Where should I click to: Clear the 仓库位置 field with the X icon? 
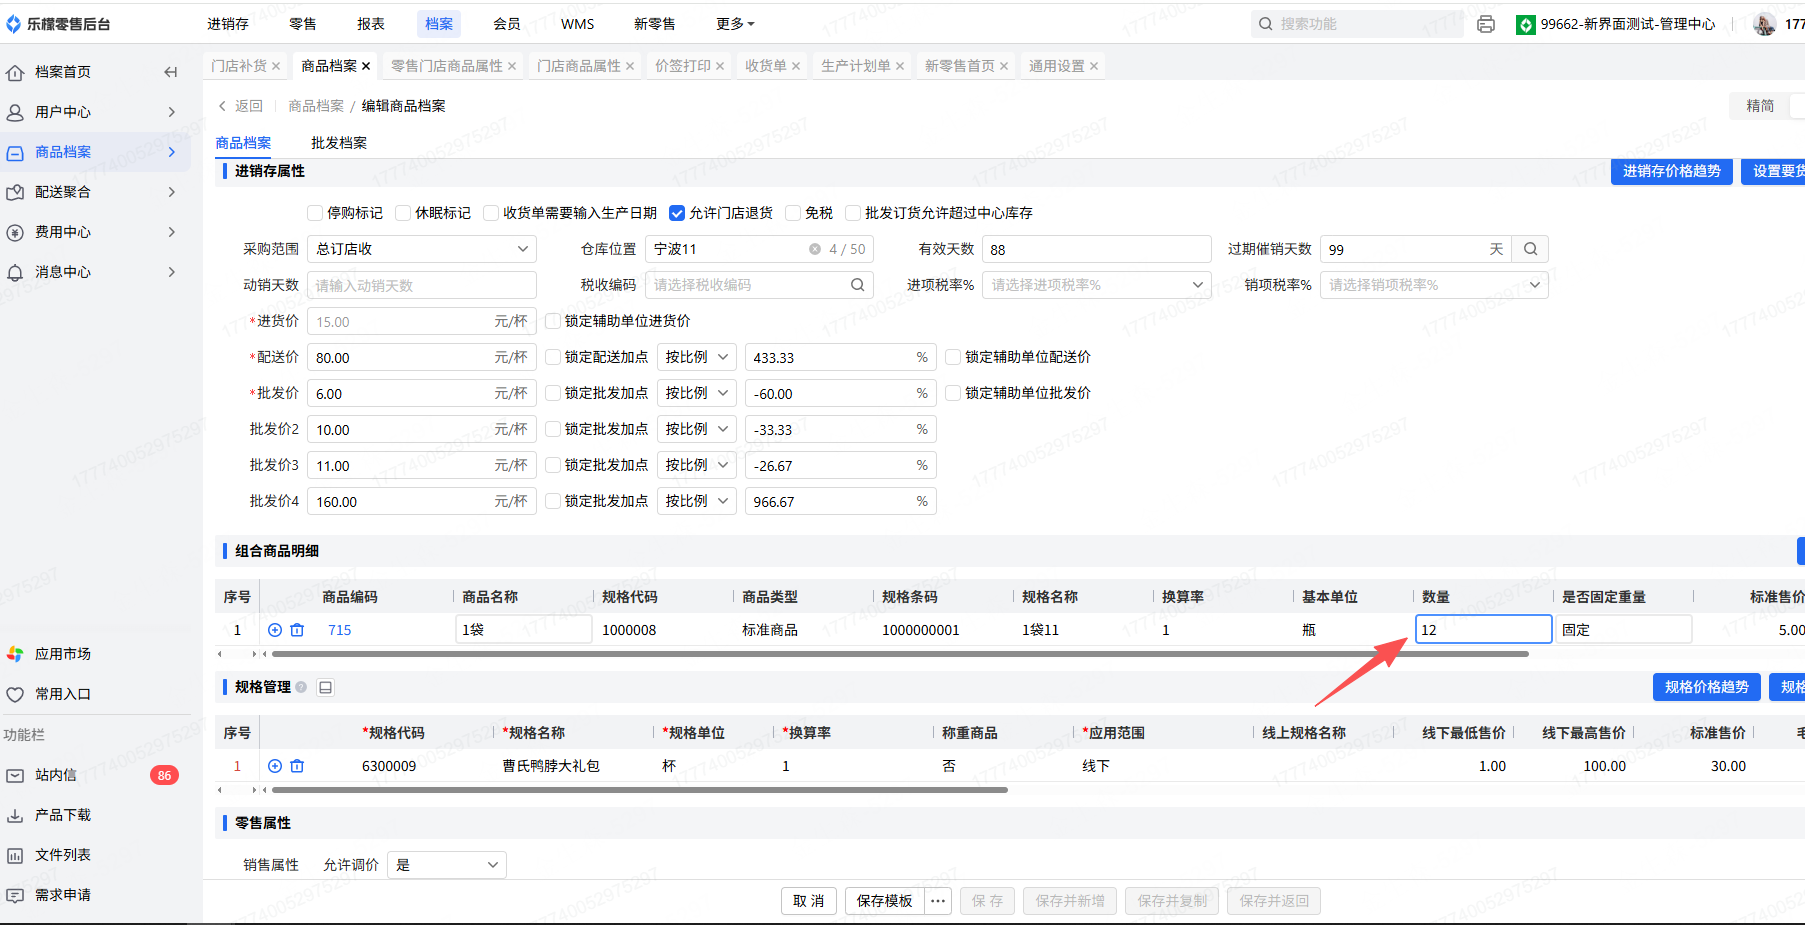815,249
